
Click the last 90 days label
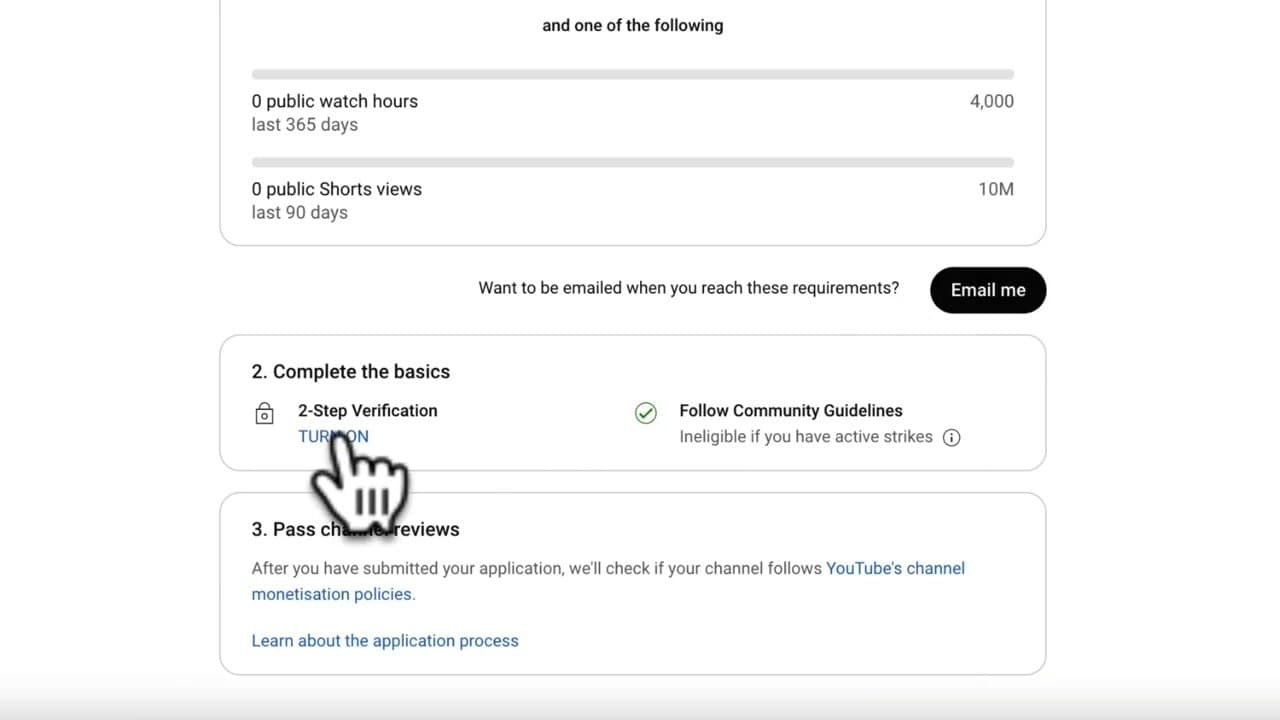(x=299, y=212)
